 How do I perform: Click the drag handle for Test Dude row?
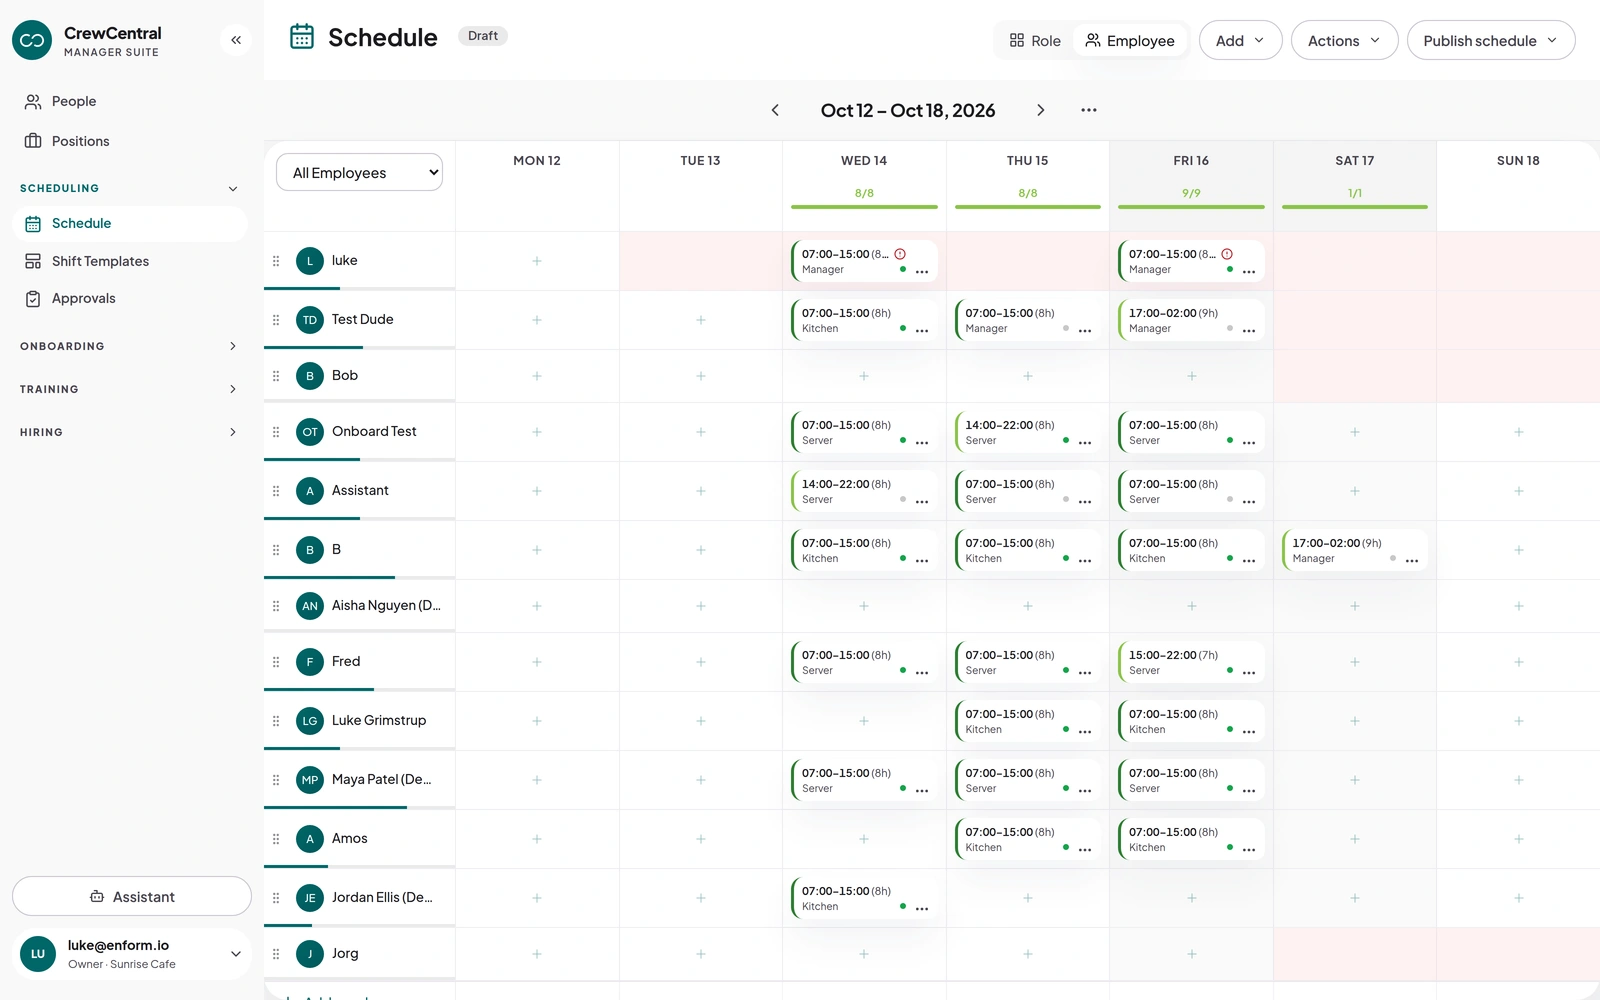click(276, 320)
